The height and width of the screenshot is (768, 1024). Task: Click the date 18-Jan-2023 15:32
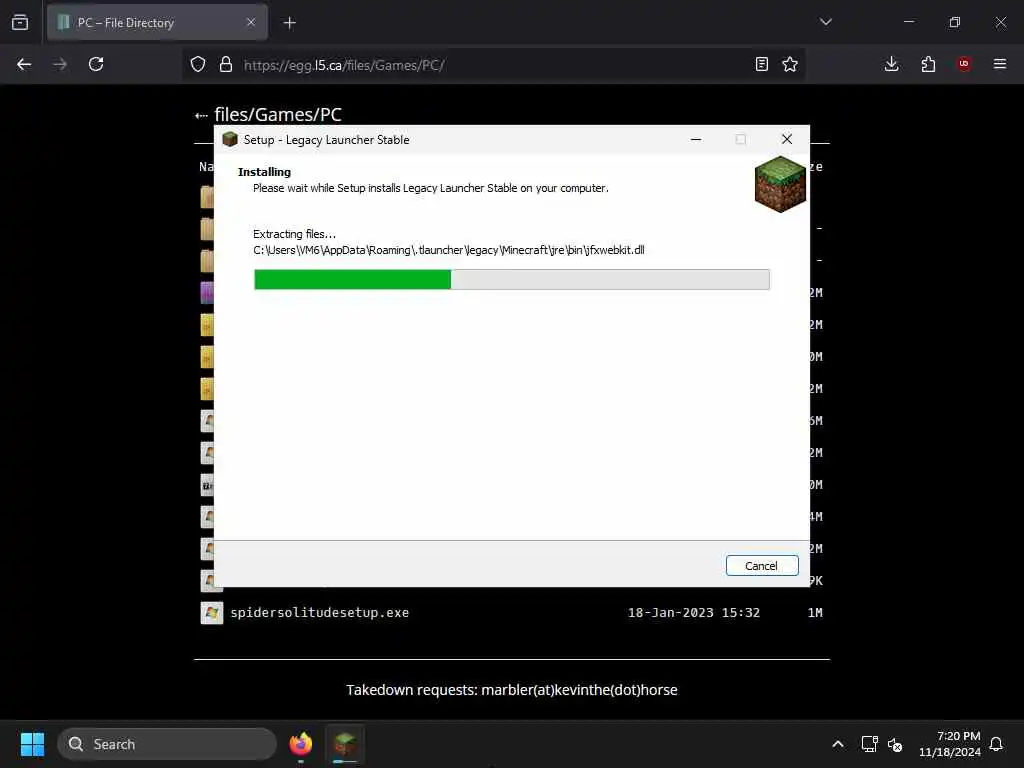(x=694, y=613)
